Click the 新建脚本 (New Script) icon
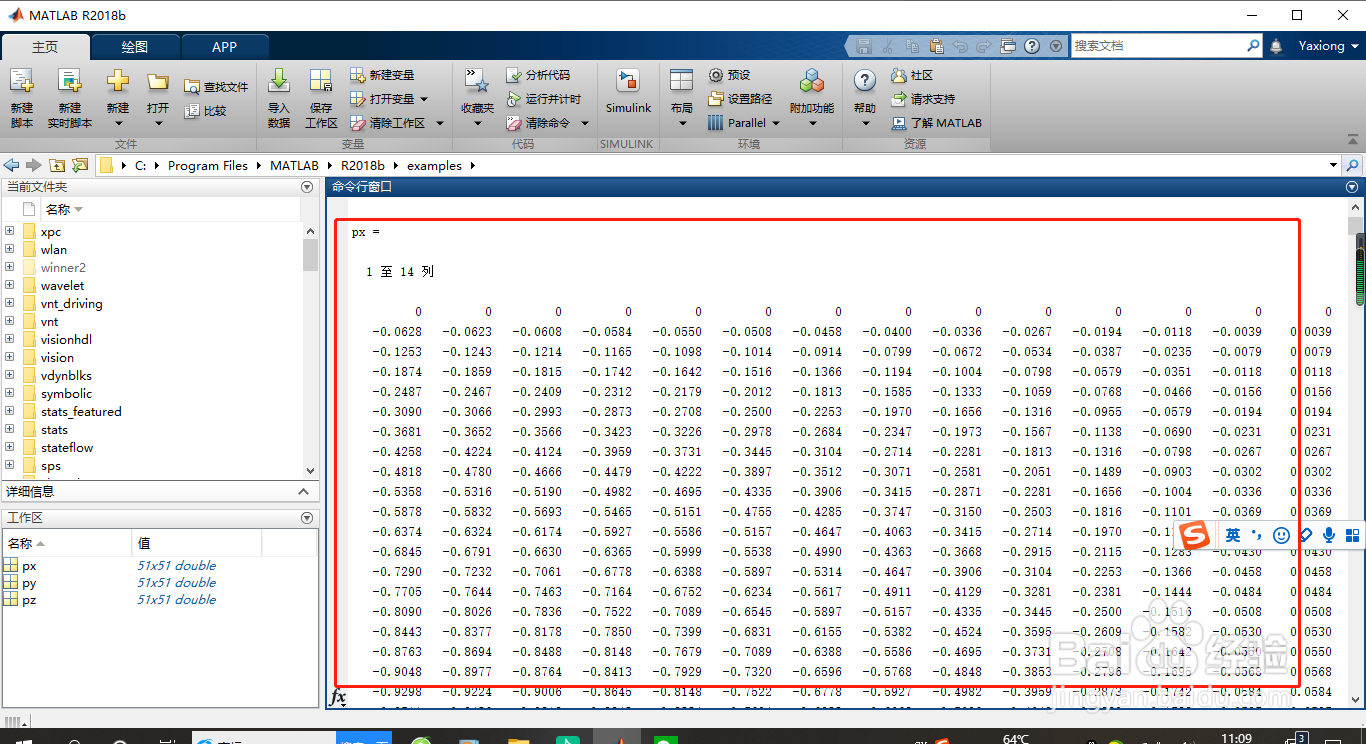This screenshot has height=744, width=1366. 21,82
